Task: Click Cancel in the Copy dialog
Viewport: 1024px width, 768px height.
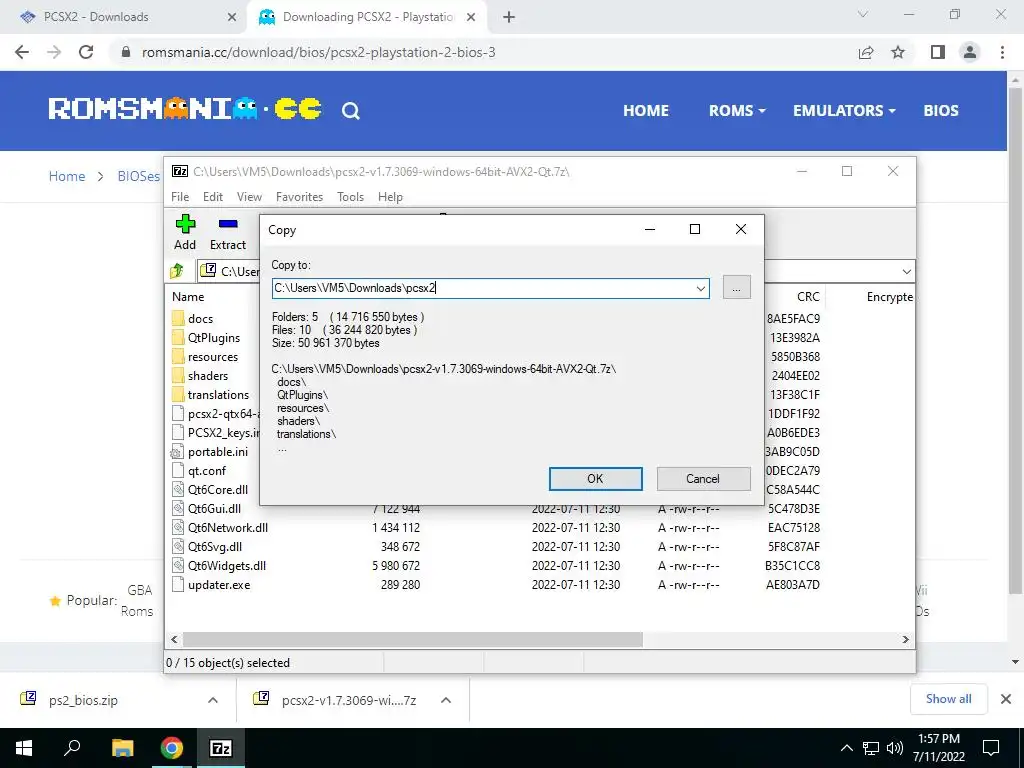Action: point(703,479)
